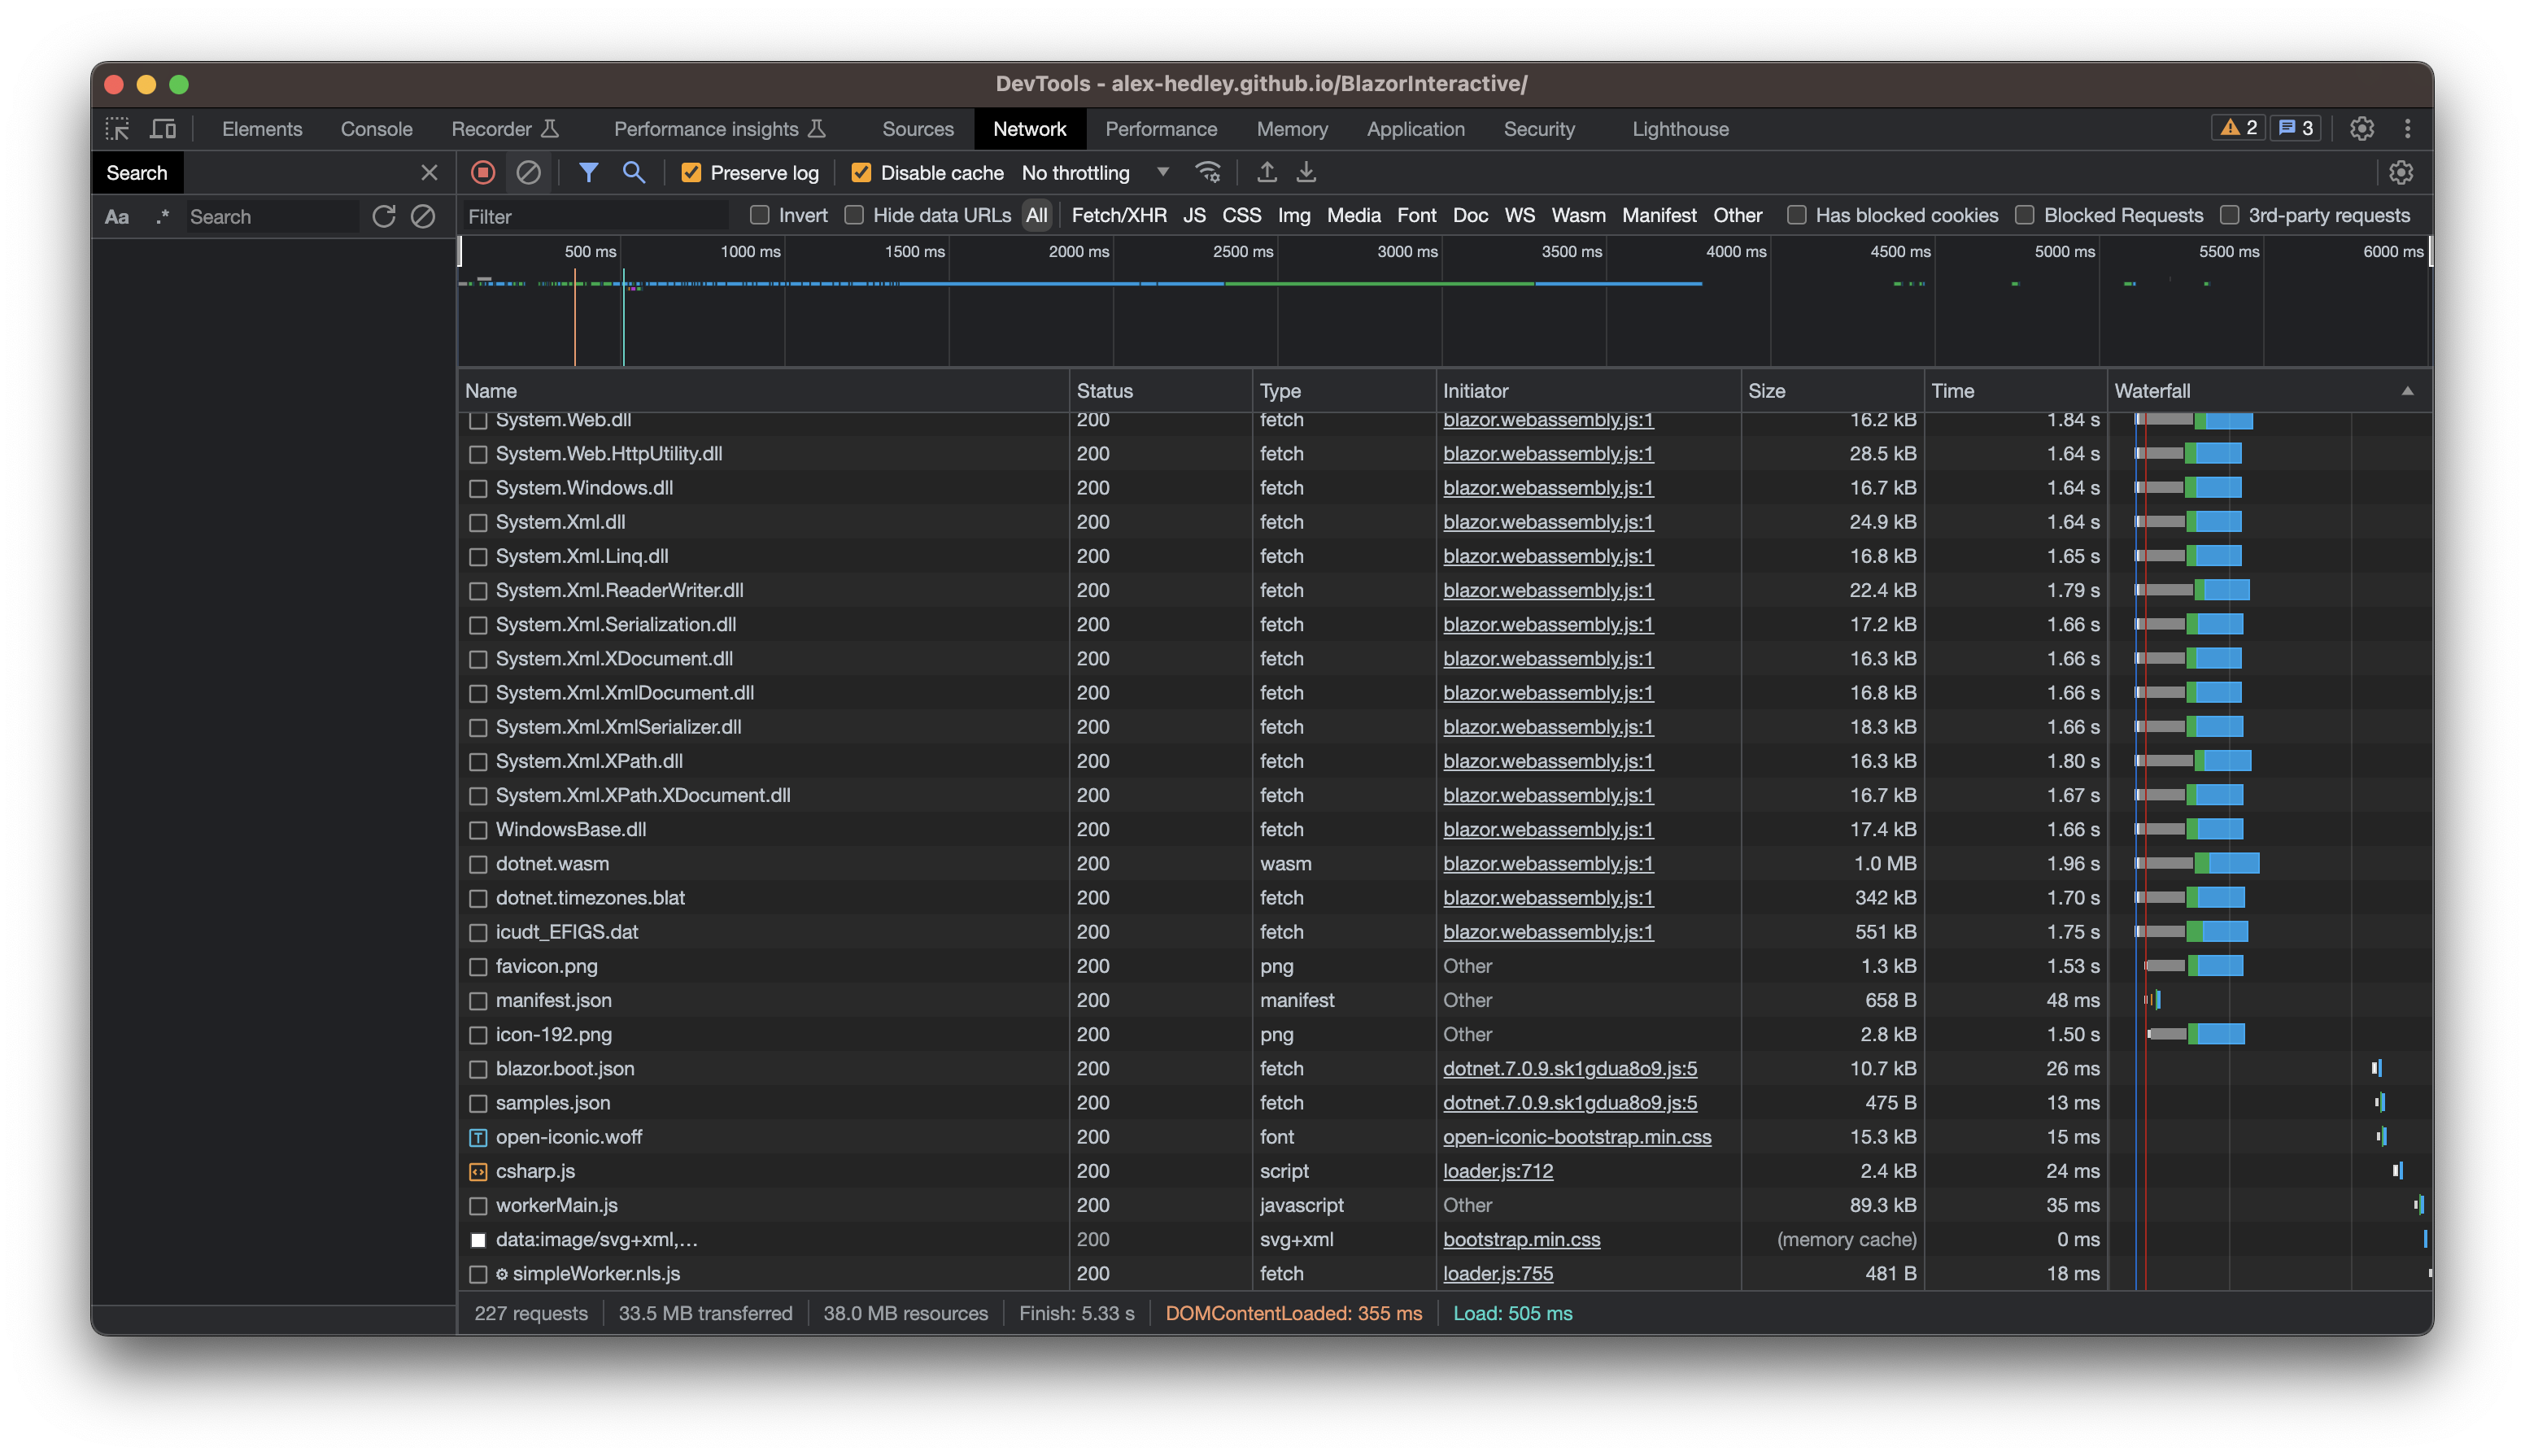Check the Blocked Requests option
Image resolution: width=2525 pixels, height=1456 pixels.
tap(2024, 215)
